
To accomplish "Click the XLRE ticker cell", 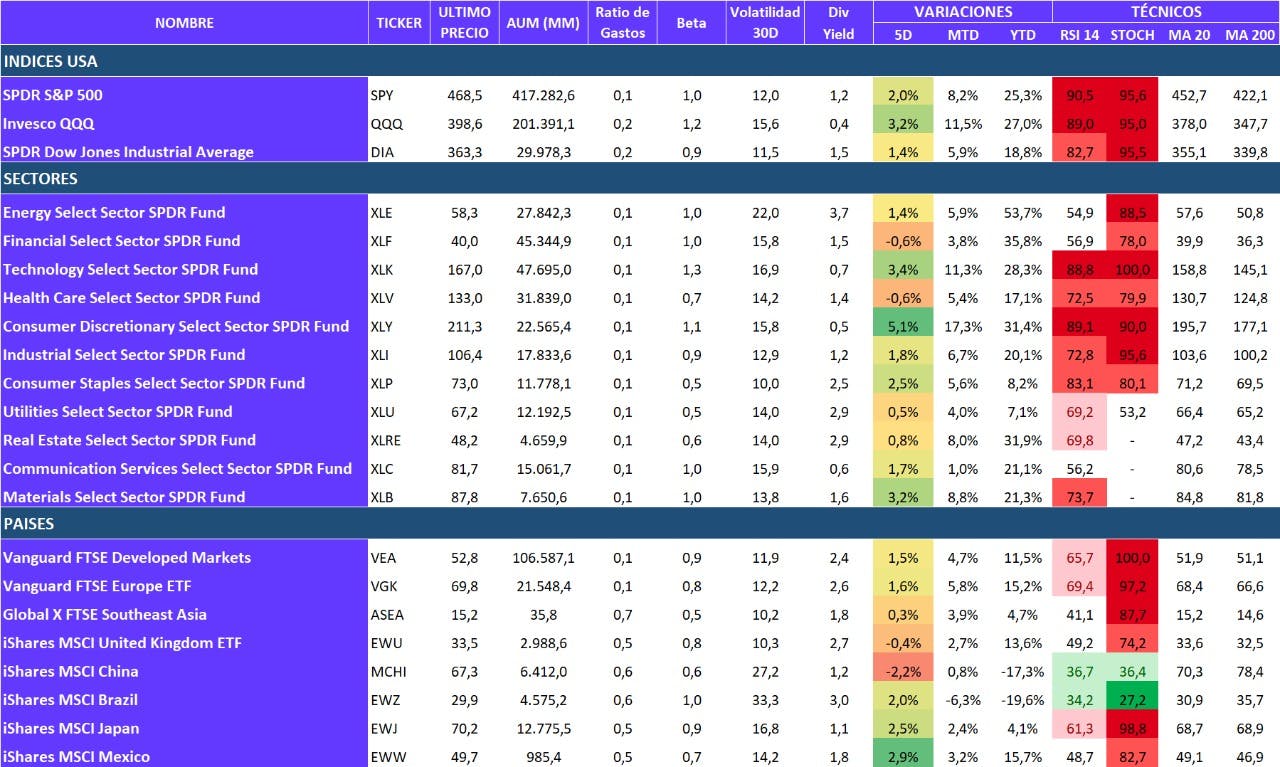I will (399, 440).
